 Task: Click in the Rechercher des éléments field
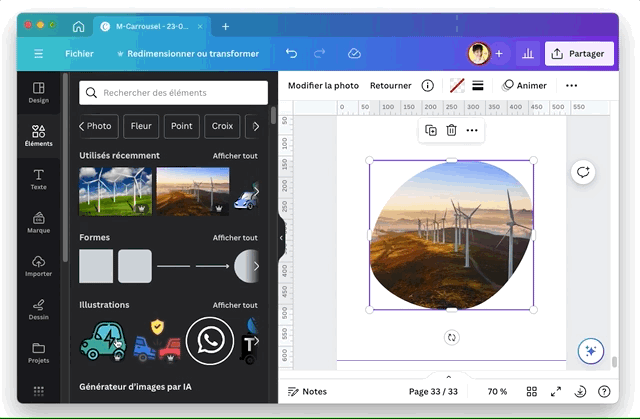coord(173,93)
